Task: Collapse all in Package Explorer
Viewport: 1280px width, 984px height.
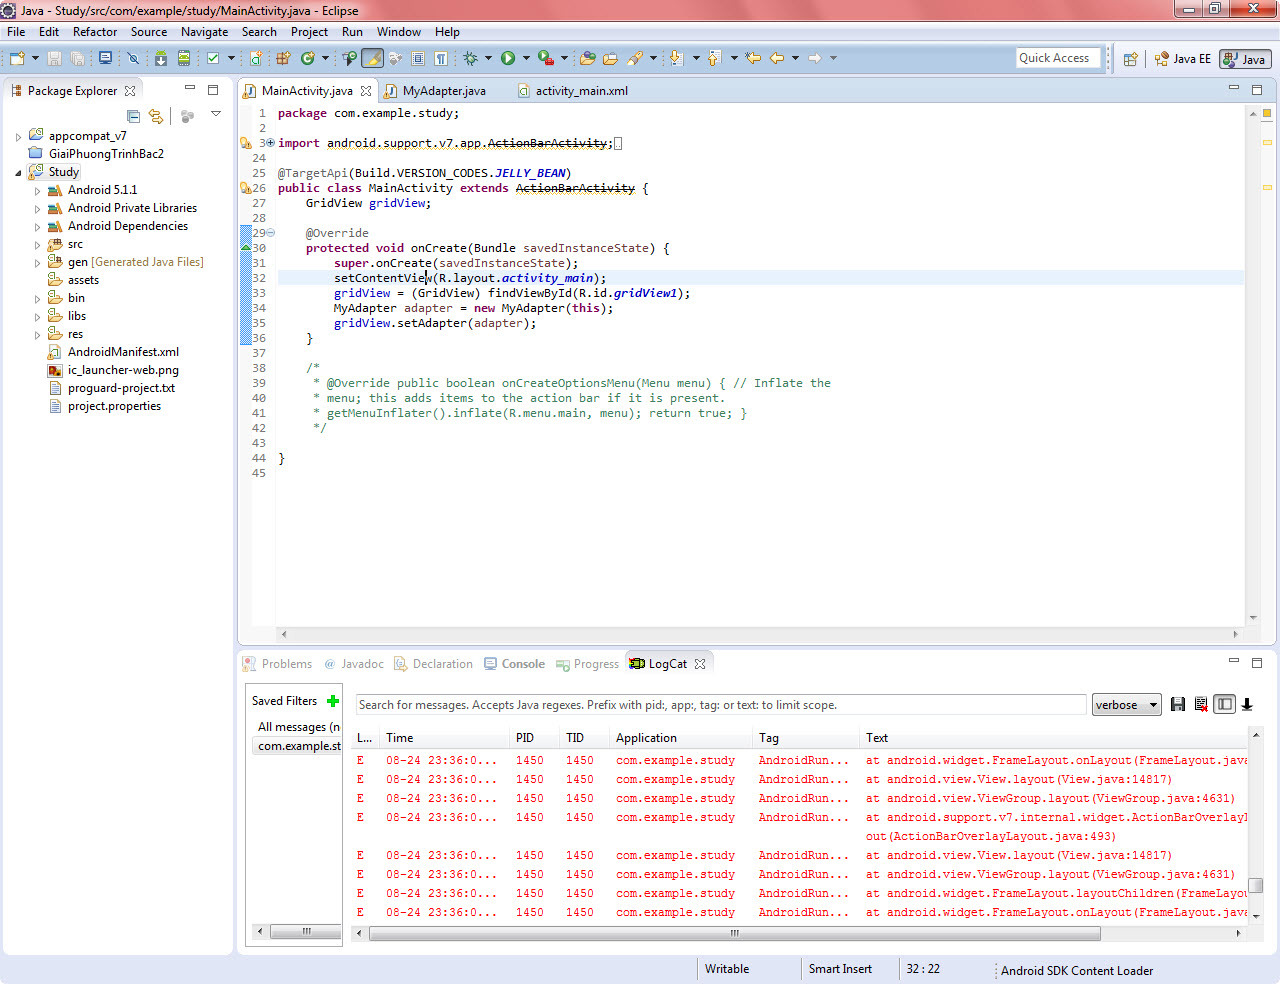Action: coord(133,116)
